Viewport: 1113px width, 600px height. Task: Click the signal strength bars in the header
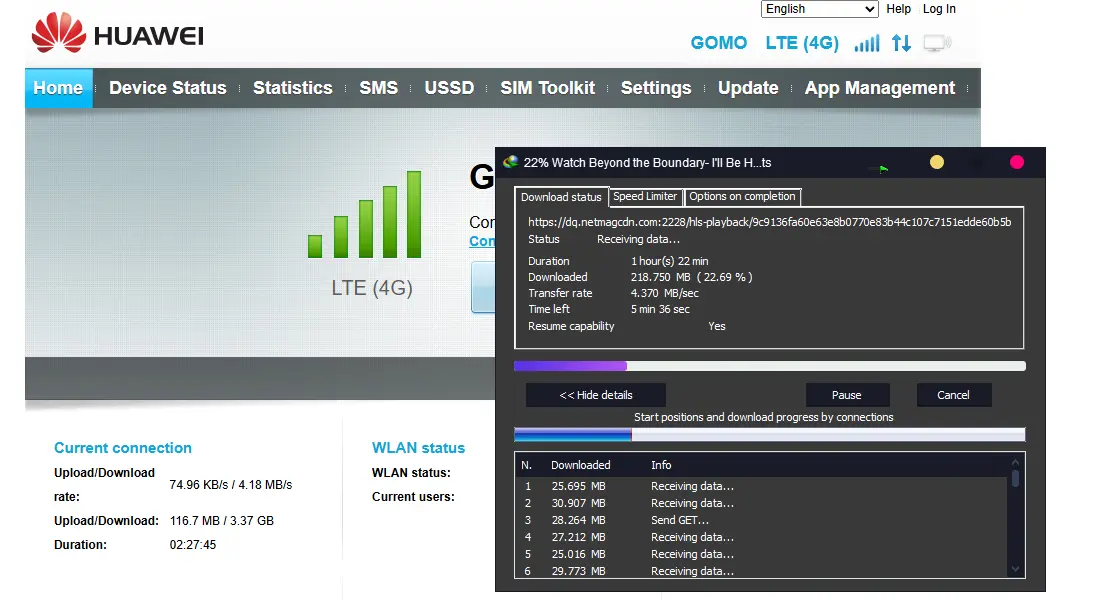pyautogui.click(x=867, y=43)
